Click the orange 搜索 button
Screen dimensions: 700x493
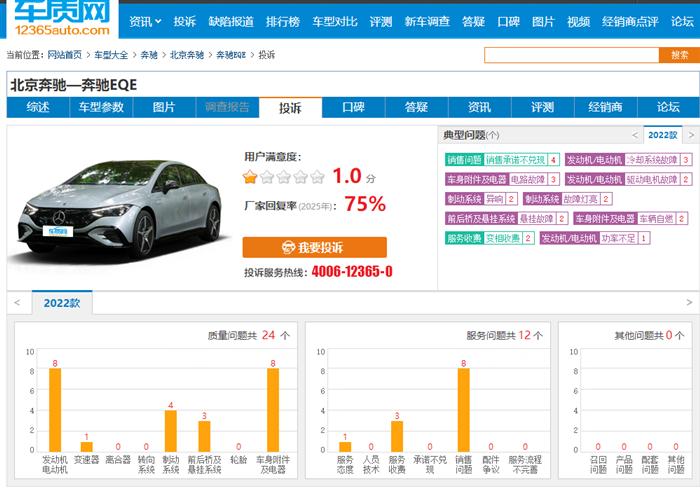pyautogui.click(x=679, y=55)
